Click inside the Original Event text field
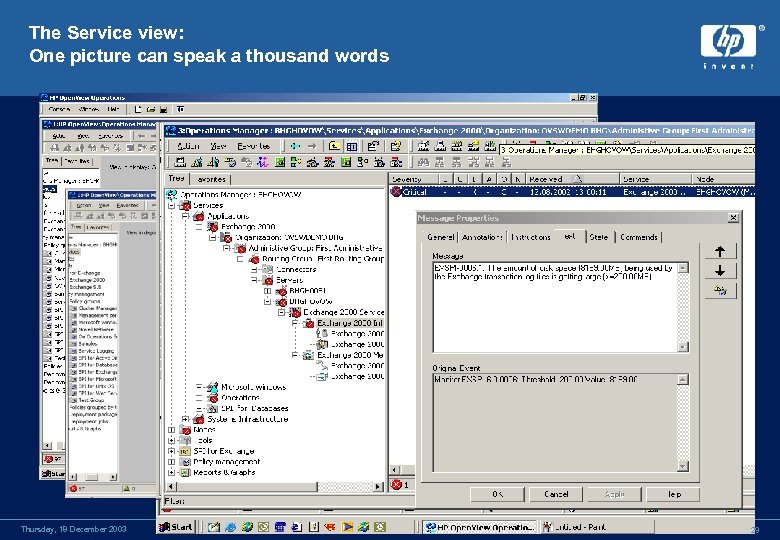780x540 pixels. (555, 423)
